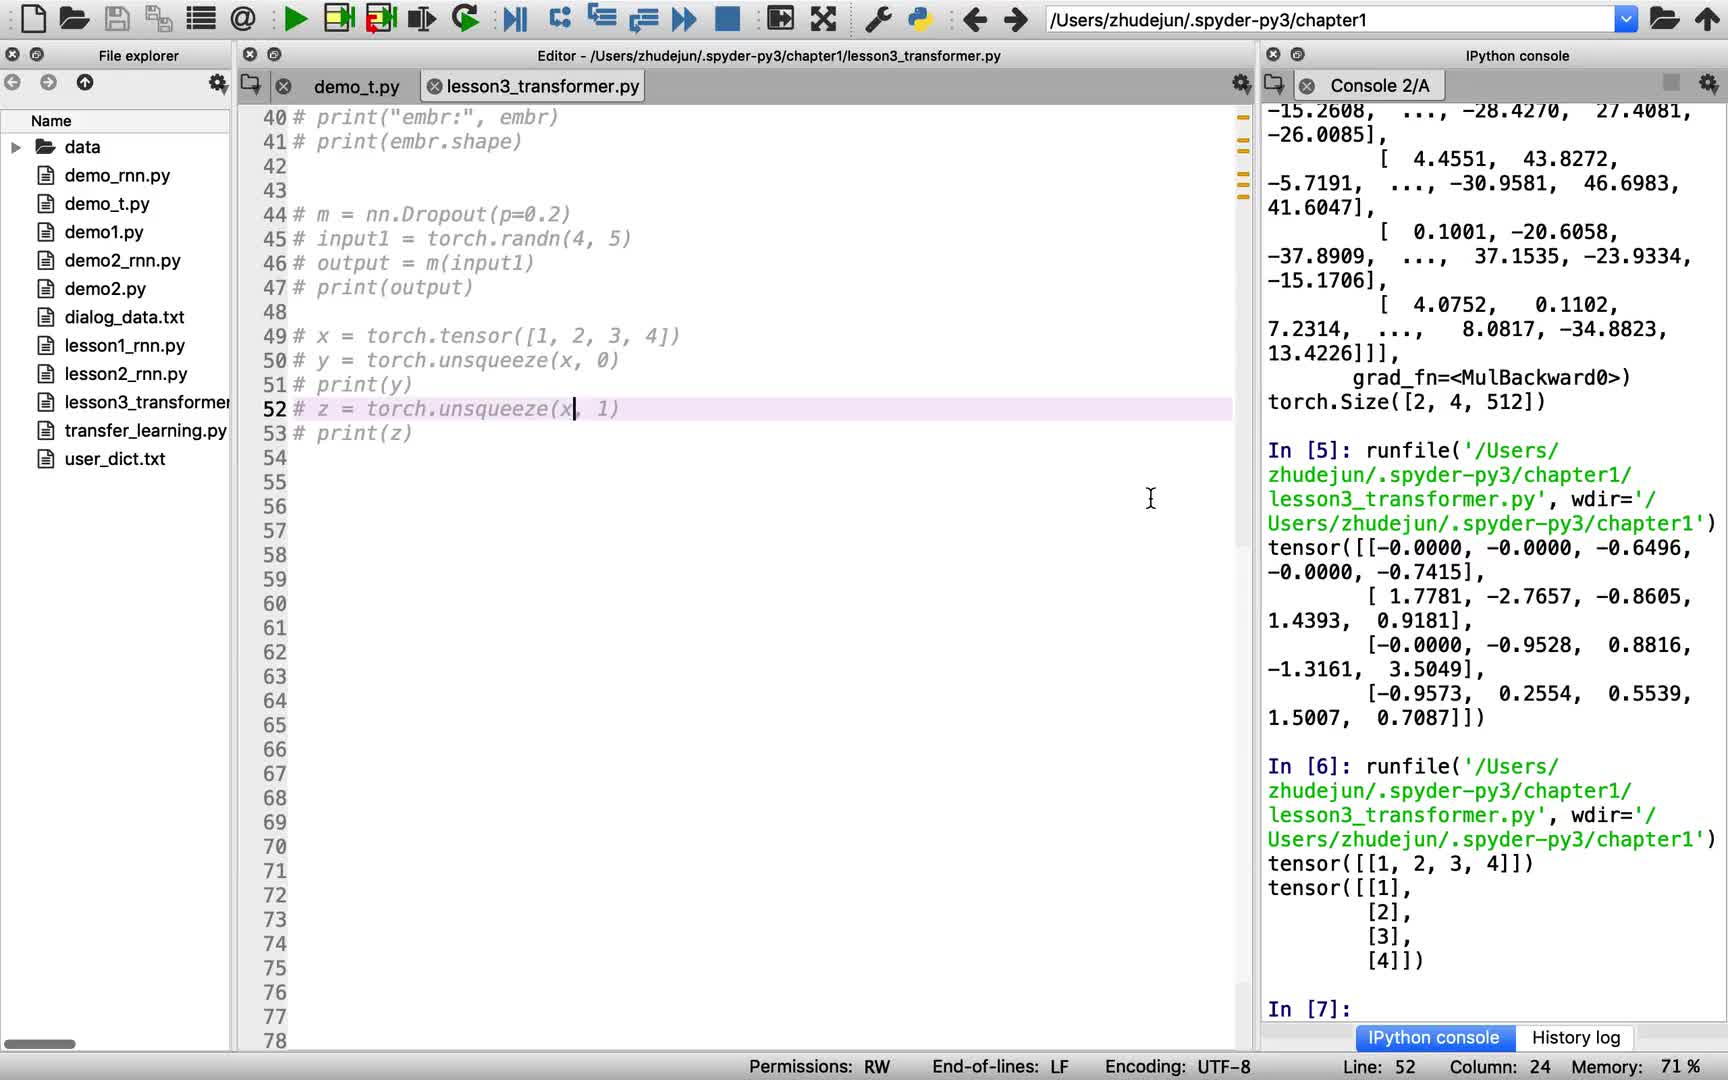The width and height of the screenshot is (1728, 1080).
Task: Close the lesson3_transformer.py tab
Action: [x=434, y=87]
